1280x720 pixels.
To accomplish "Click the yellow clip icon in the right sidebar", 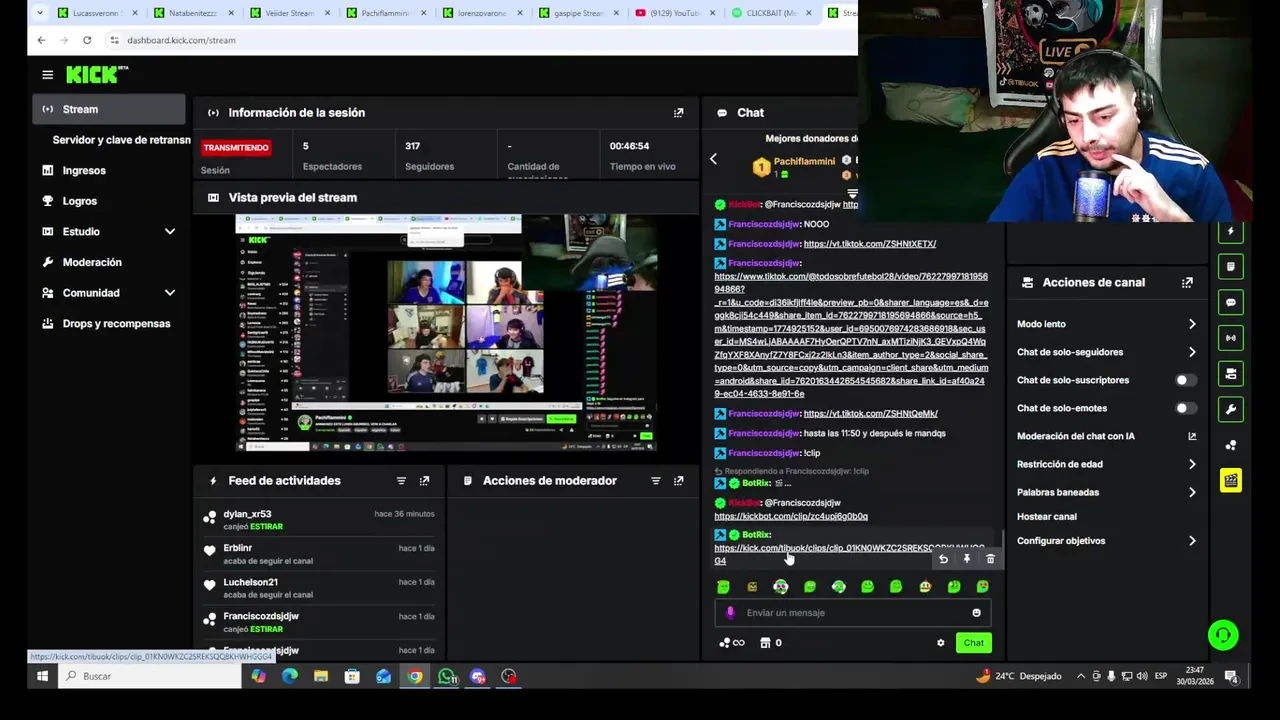I will point(1231,481).
